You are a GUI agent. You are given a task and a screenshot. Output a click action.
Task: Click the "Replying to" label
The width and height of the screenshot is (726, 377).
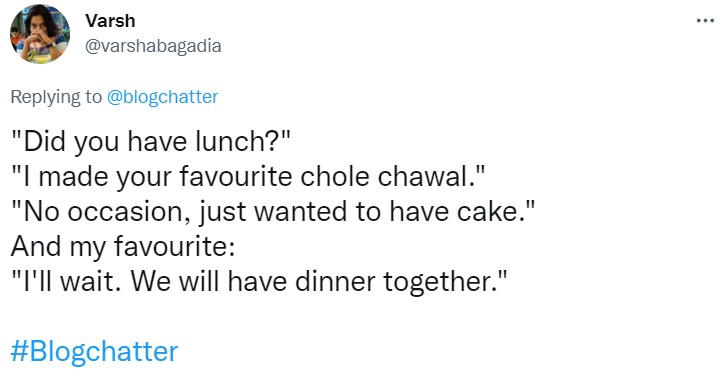(x=56, y=97)
